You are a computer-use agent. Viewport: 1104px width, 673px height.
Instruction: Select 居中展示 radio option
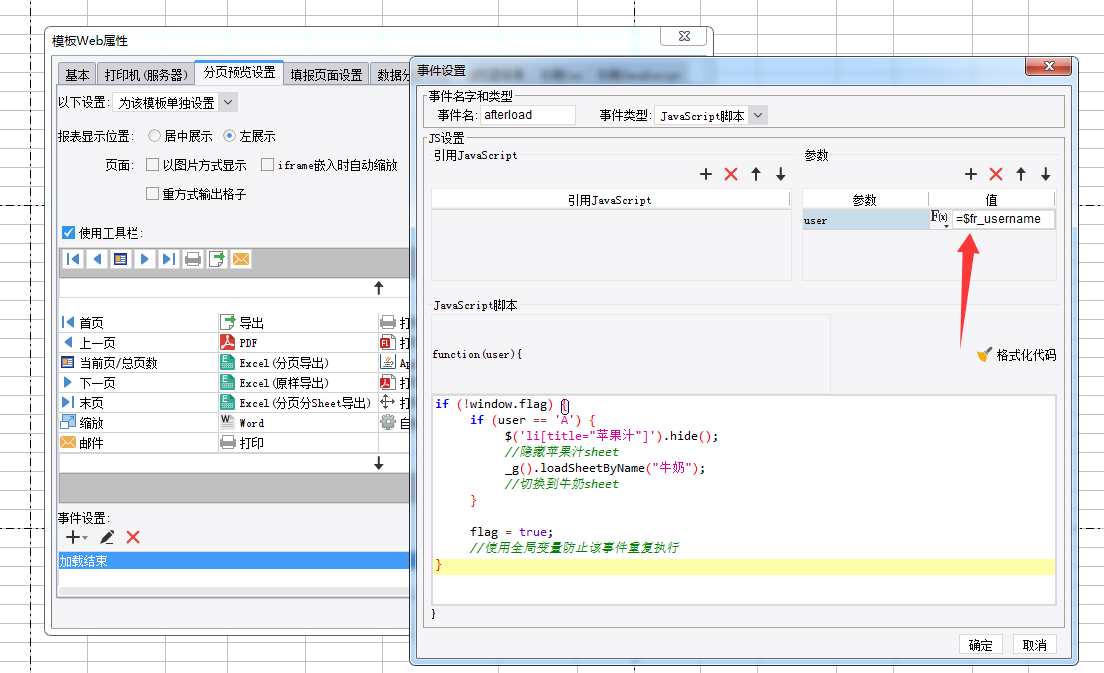154,135
